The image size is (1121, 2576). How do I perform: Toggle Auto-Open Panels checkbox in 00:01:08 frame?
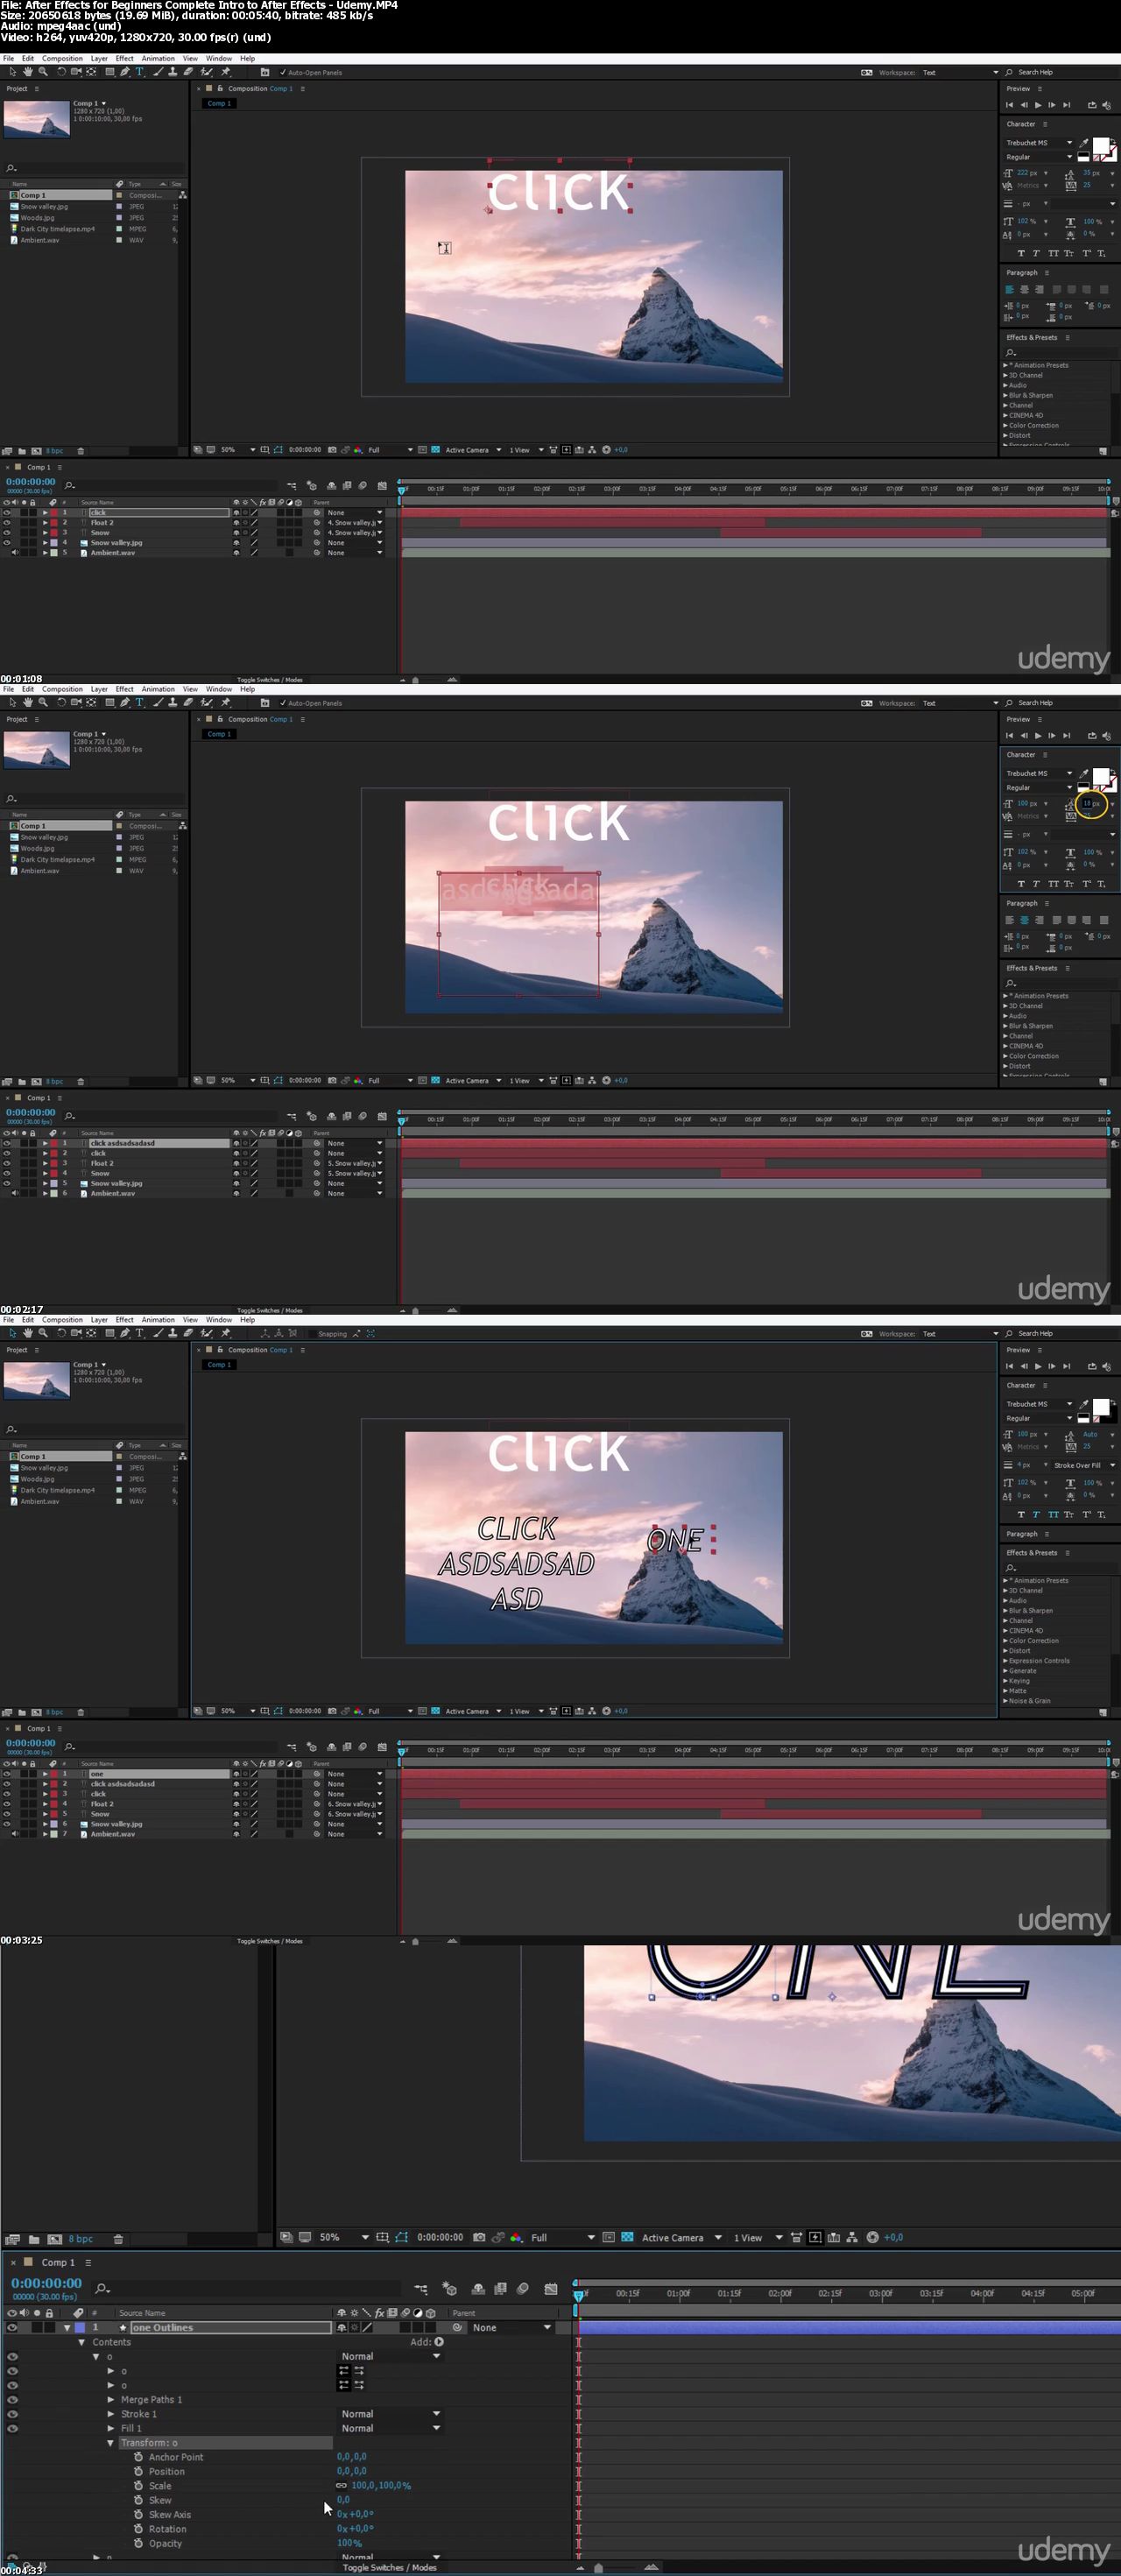click(283, 72)
